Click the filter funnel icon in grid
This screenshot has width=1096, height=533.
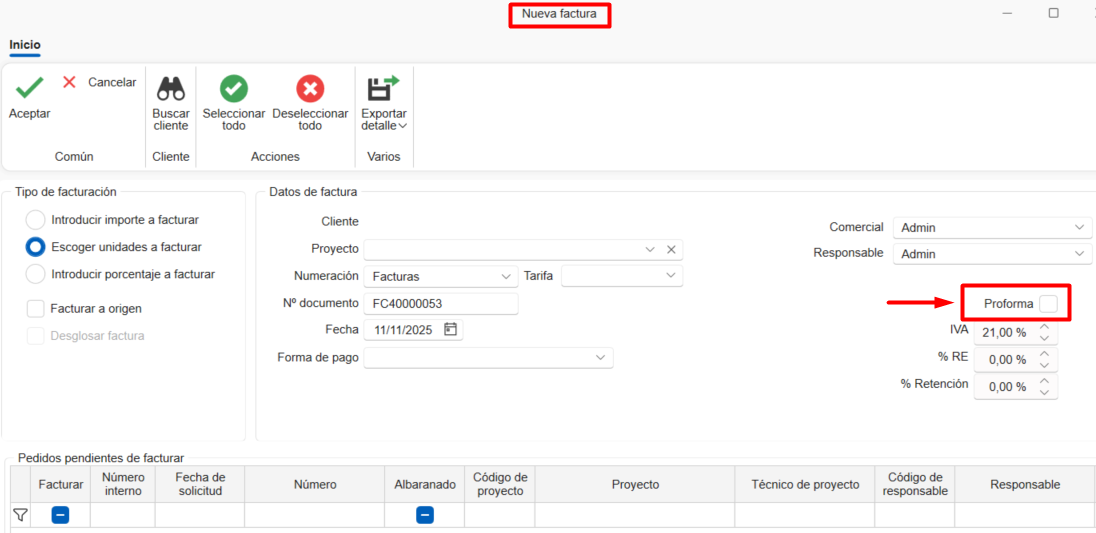tap(20, 515)
